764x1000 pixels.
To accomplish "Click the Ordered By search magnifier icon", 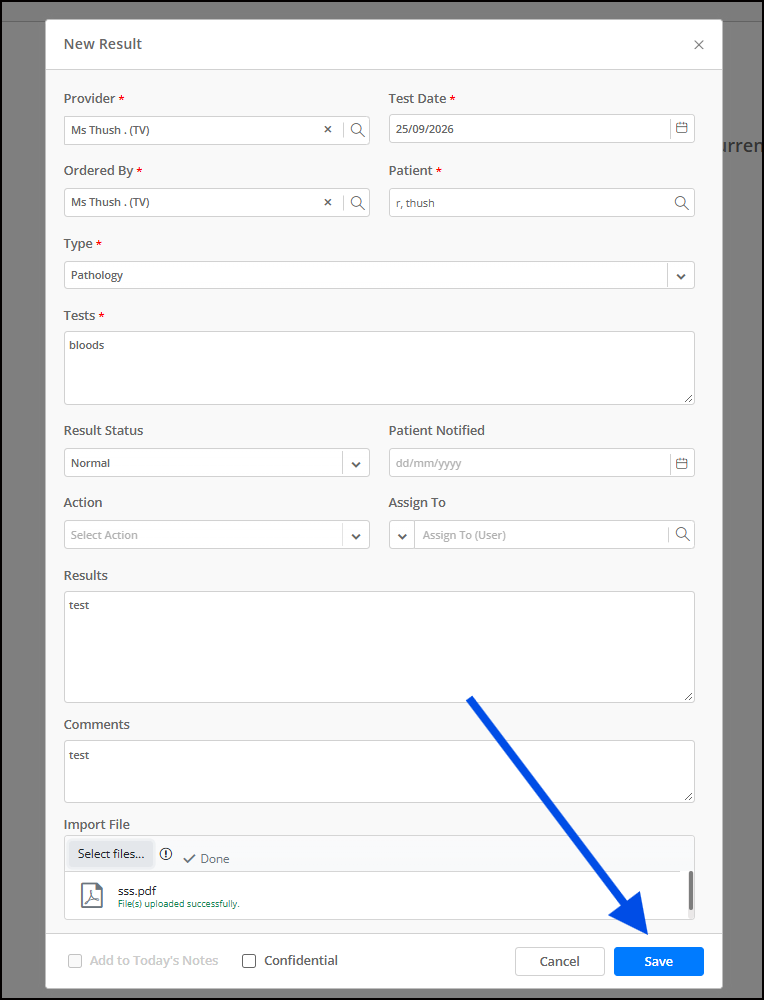I will pyautogui.click(x=358, y=203).
